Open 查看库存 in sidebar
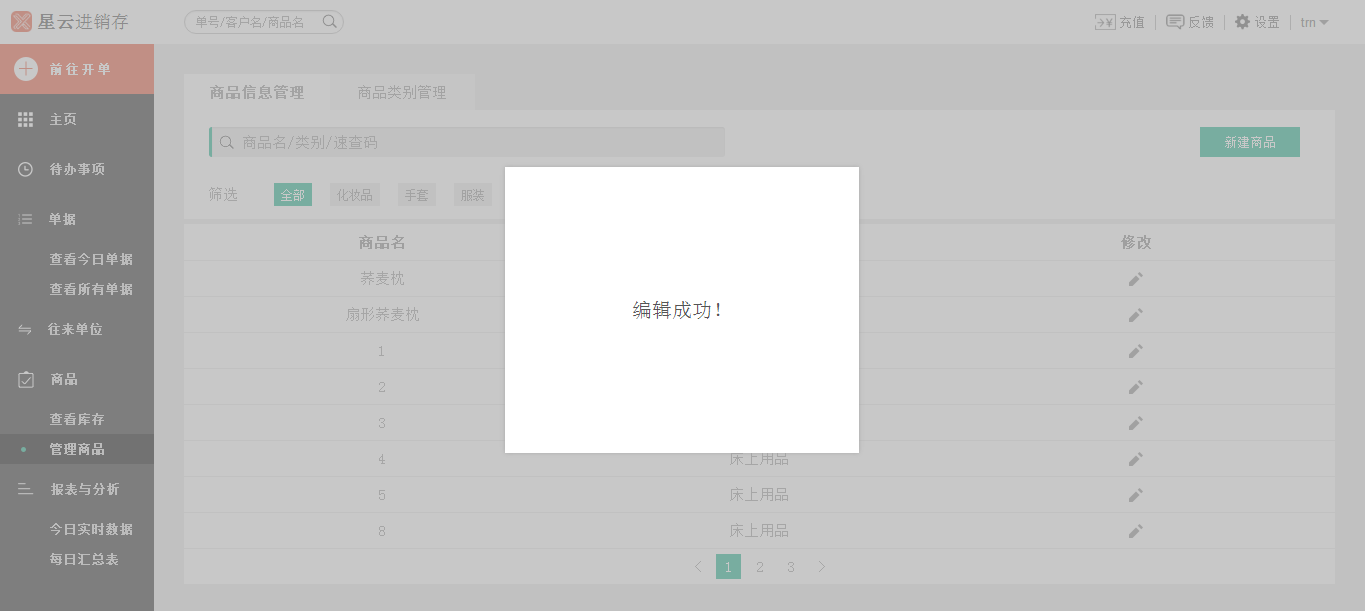The height and width of the screenshot is (611, 1365). (x=77, y=419)
